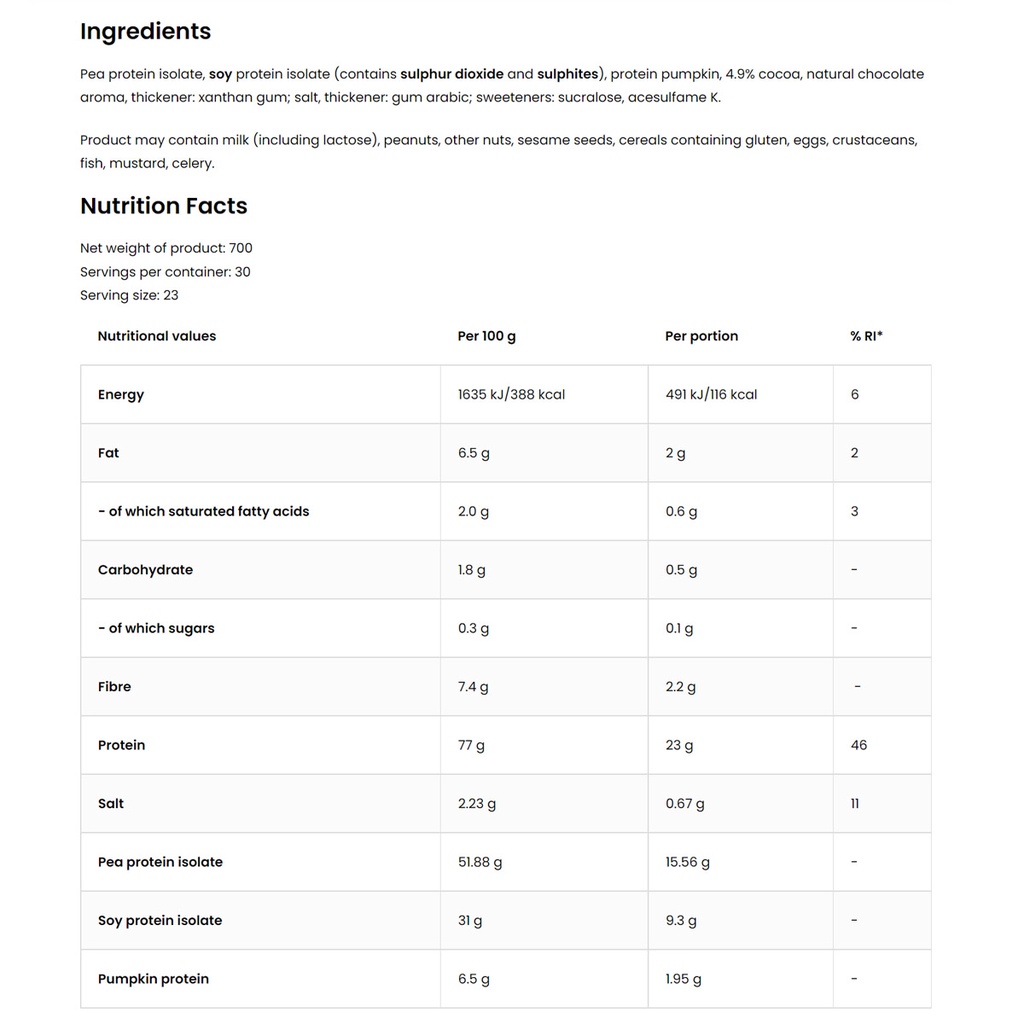Screen dimensions: 1024x1024
Task: Click the Nutrition Facts heading
Action: (163, 206)
